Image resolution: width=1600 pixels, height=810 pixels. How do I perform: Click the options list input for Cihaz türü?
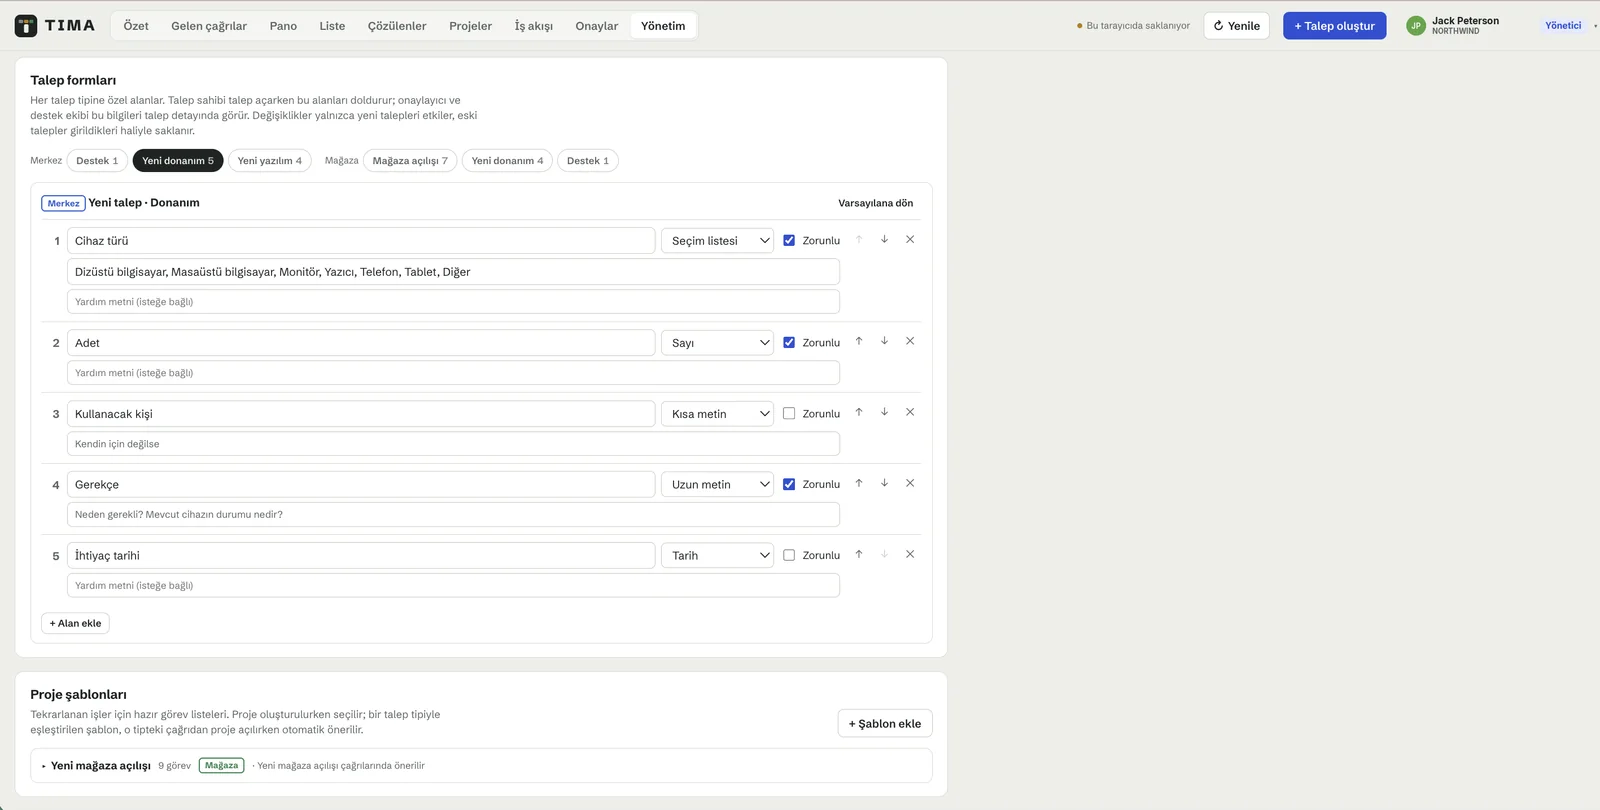(x=453, y=272)
